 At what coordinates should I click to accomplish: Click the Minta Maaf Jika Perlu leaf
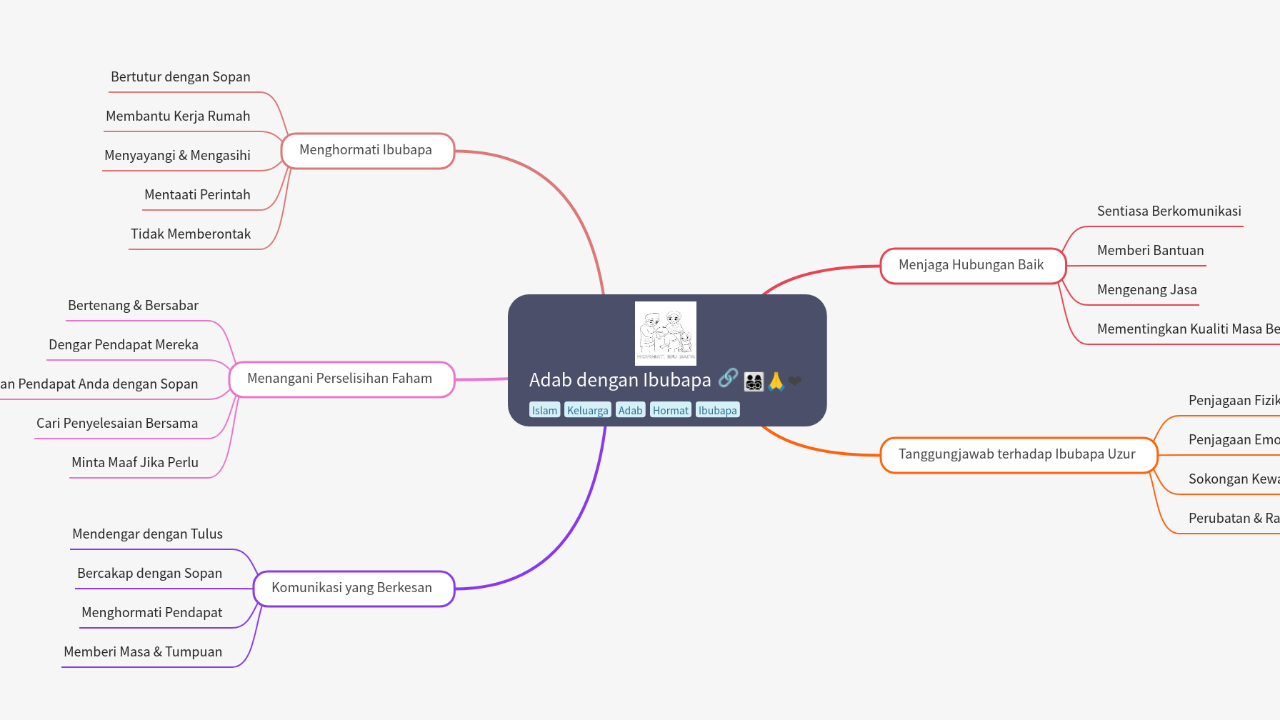click(x=135, y=462)
